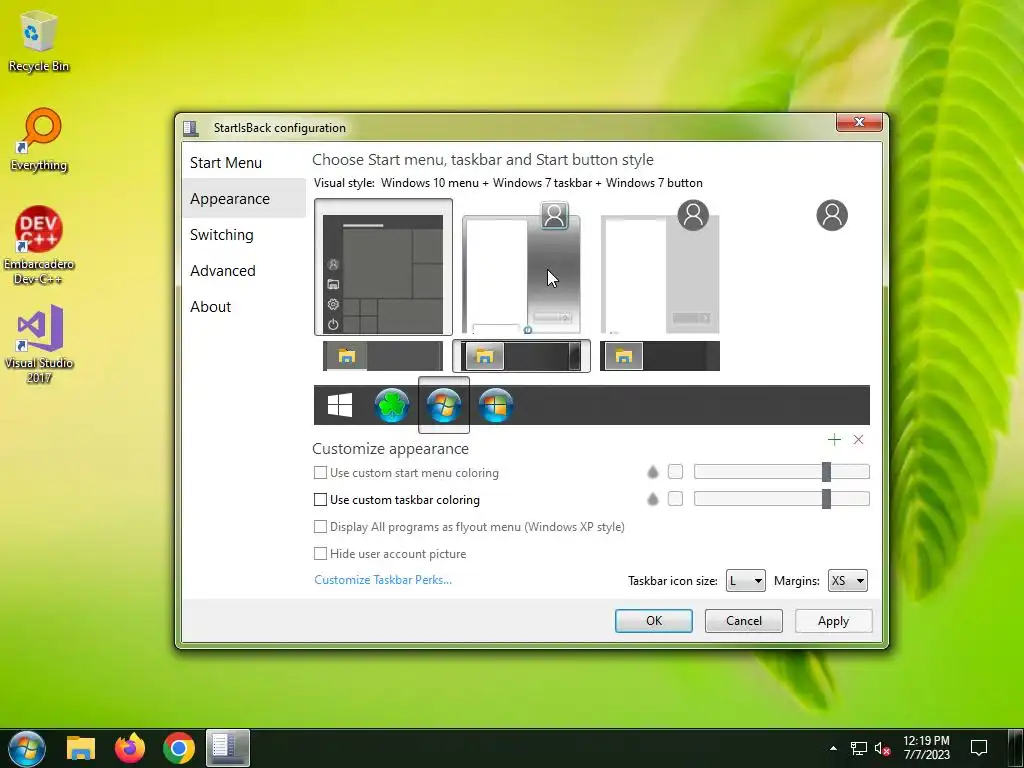Select the plain user avatar style on far right
1024x768 pixels.
coord(832,216)
